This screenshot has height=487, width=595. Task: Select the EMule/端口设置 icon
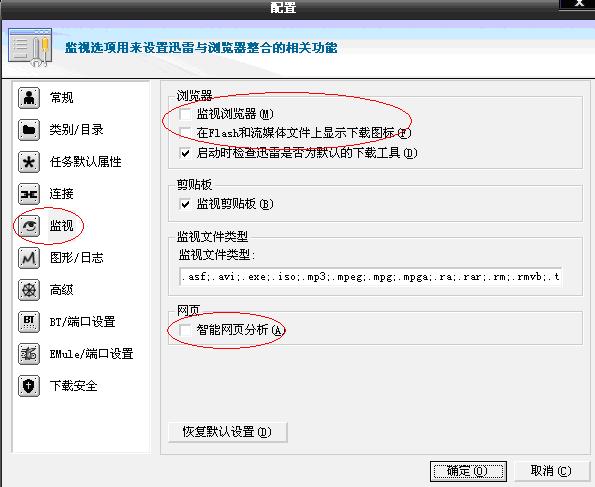click(29, 354)
